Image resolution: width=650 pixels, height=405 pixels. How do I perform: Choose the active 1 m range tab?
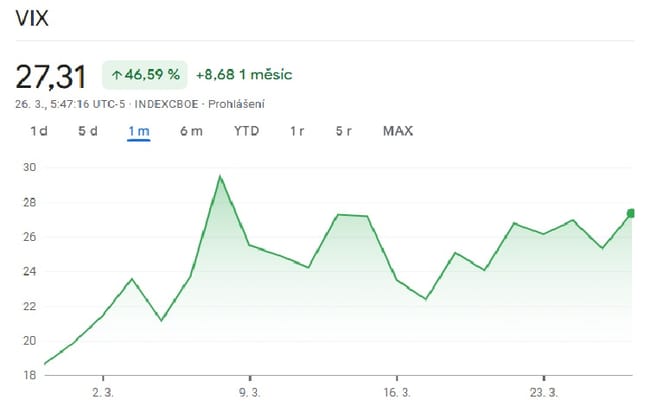[138, 131]
